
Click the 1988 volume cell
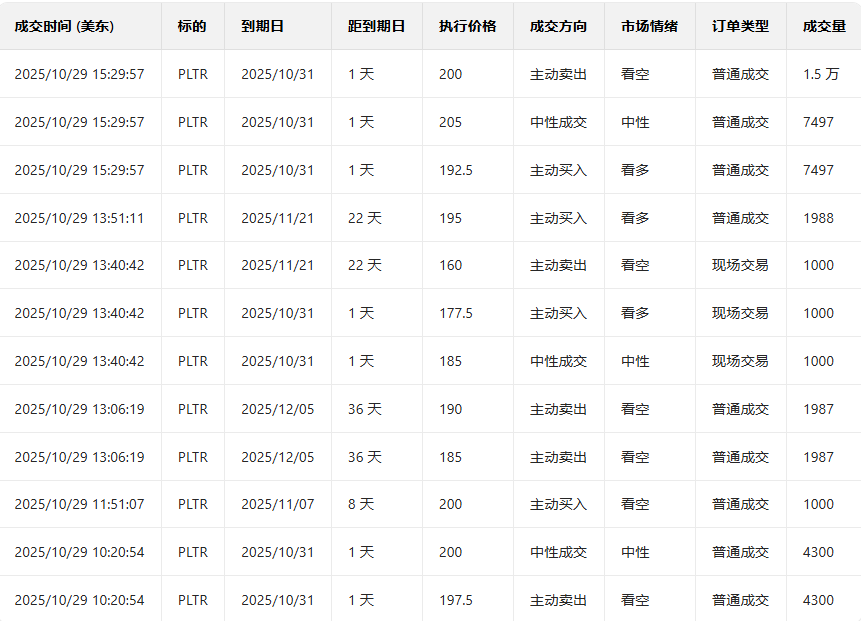click(817, 218)
